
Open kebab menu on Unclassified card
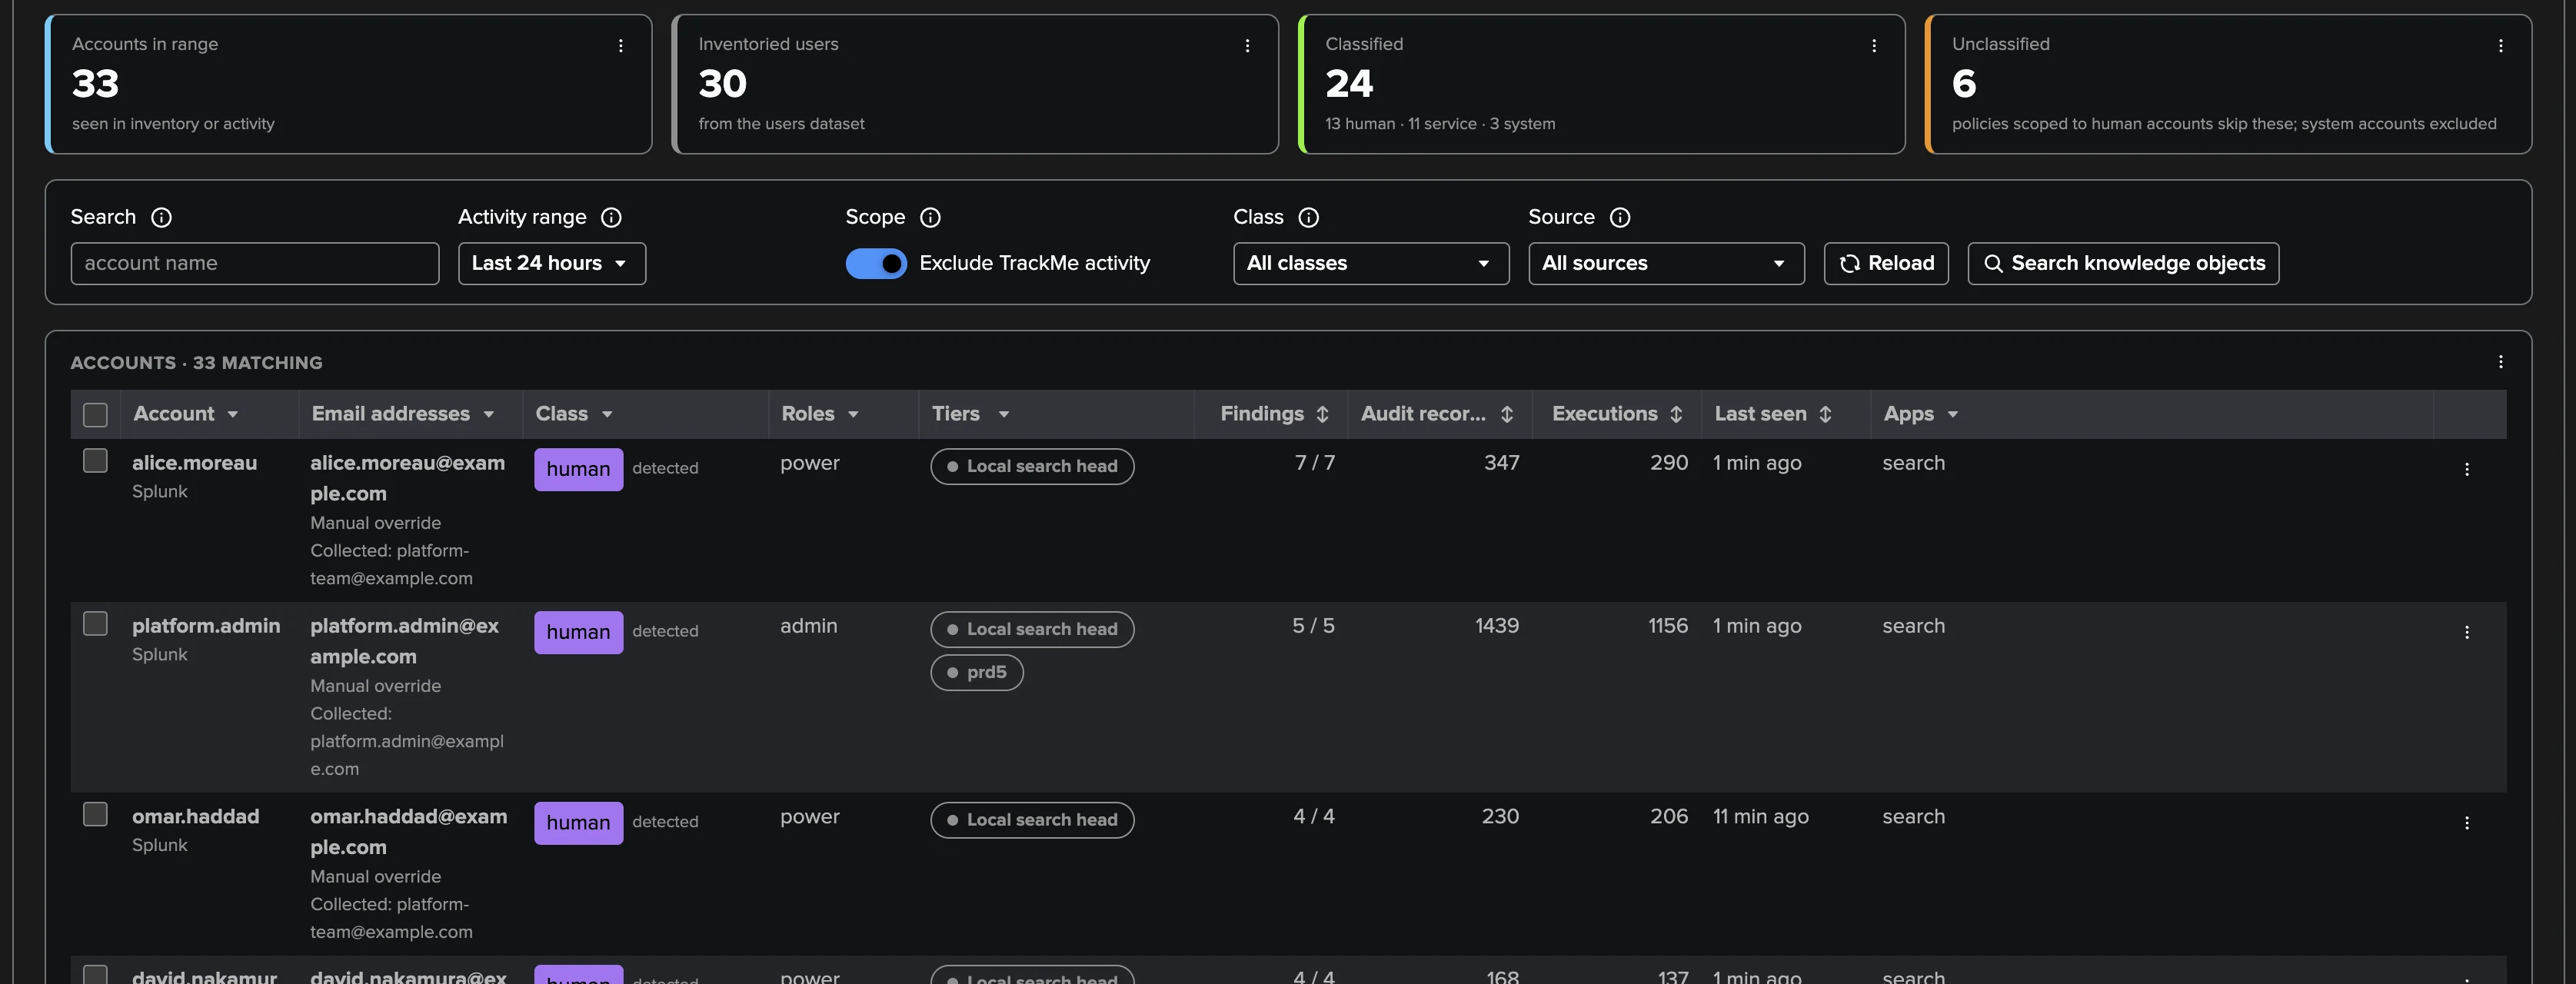2501,46
